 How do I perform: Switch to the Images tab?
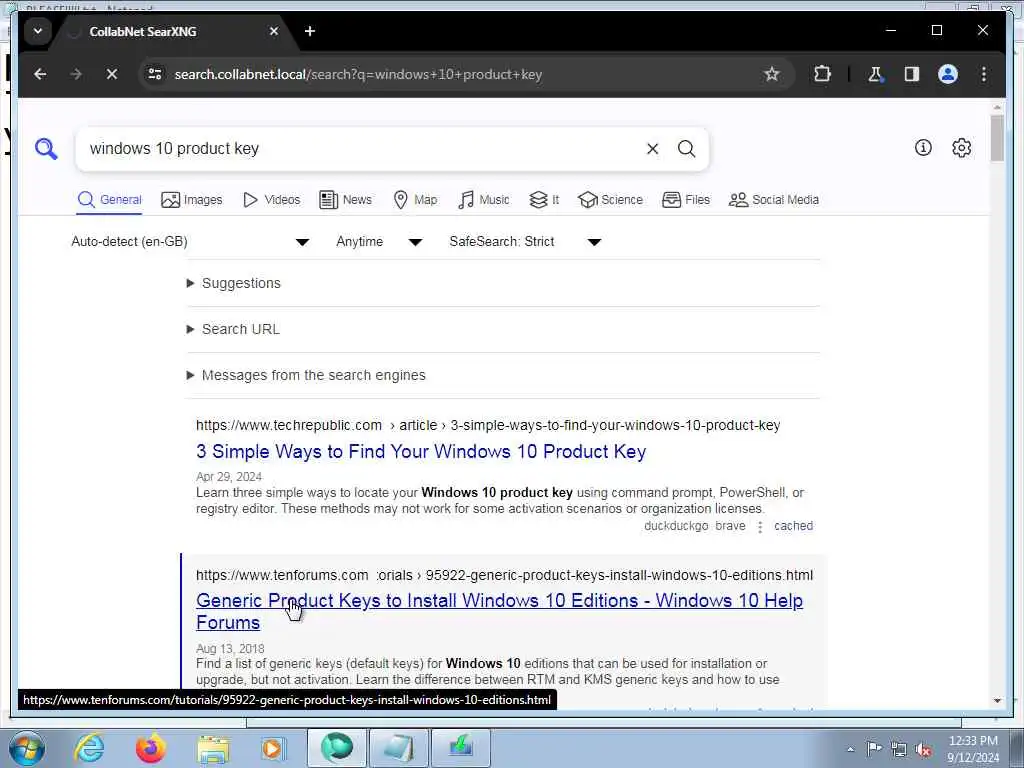(192, 200)
